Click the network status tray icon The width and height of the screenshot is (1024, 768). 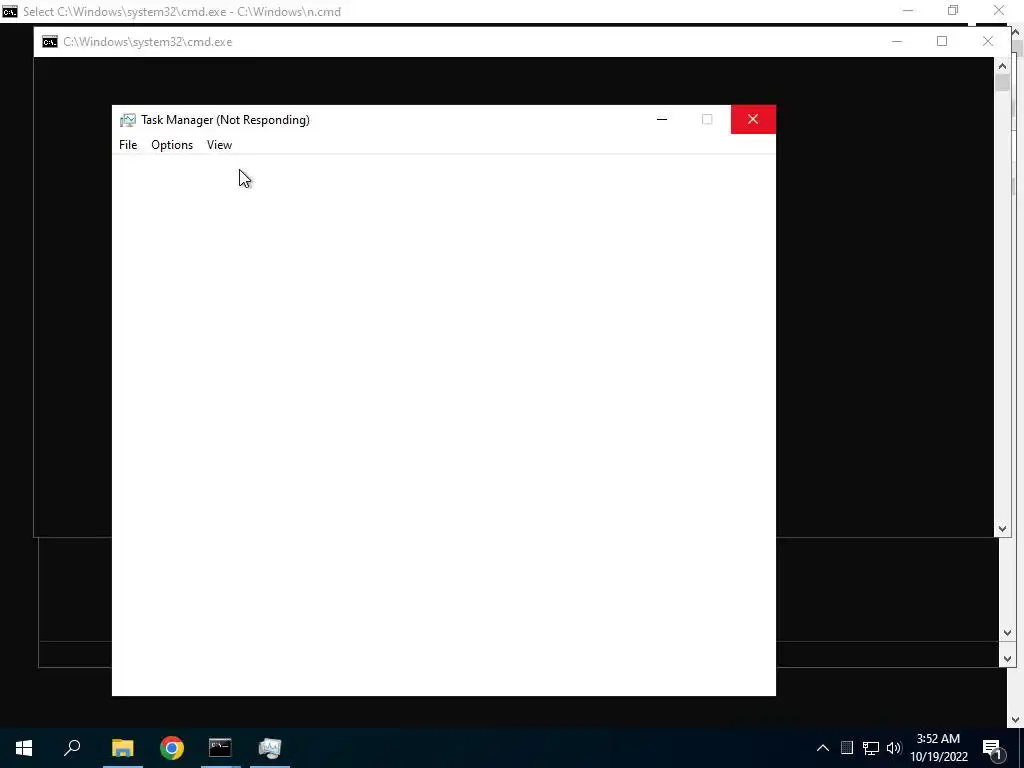pyautogui.click(x=871, y=748)
